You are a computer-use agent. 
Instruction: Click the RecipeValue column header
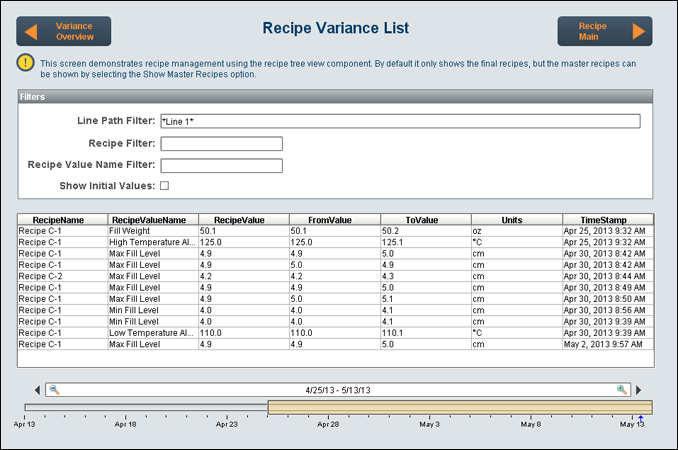click(243, 219)
